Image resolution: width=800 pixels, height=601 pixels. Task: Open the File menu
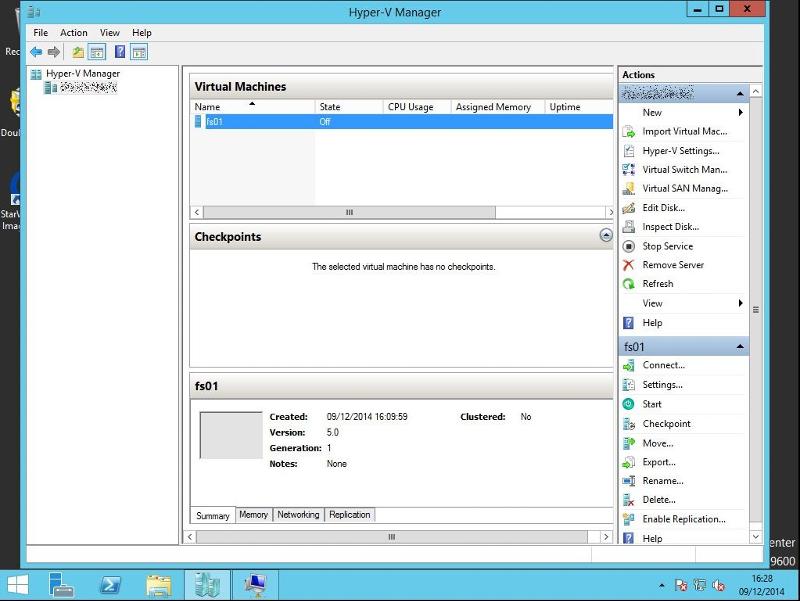coord(40,33)
